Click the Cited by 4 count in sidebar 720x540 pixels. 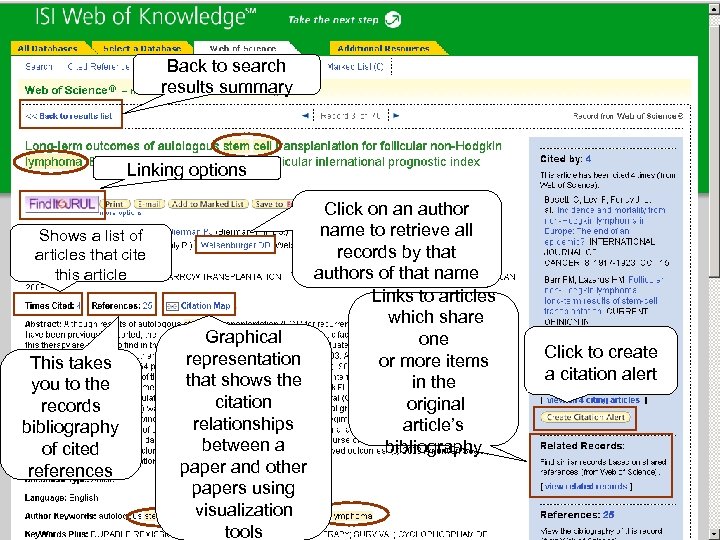click(x=588, y=159)
